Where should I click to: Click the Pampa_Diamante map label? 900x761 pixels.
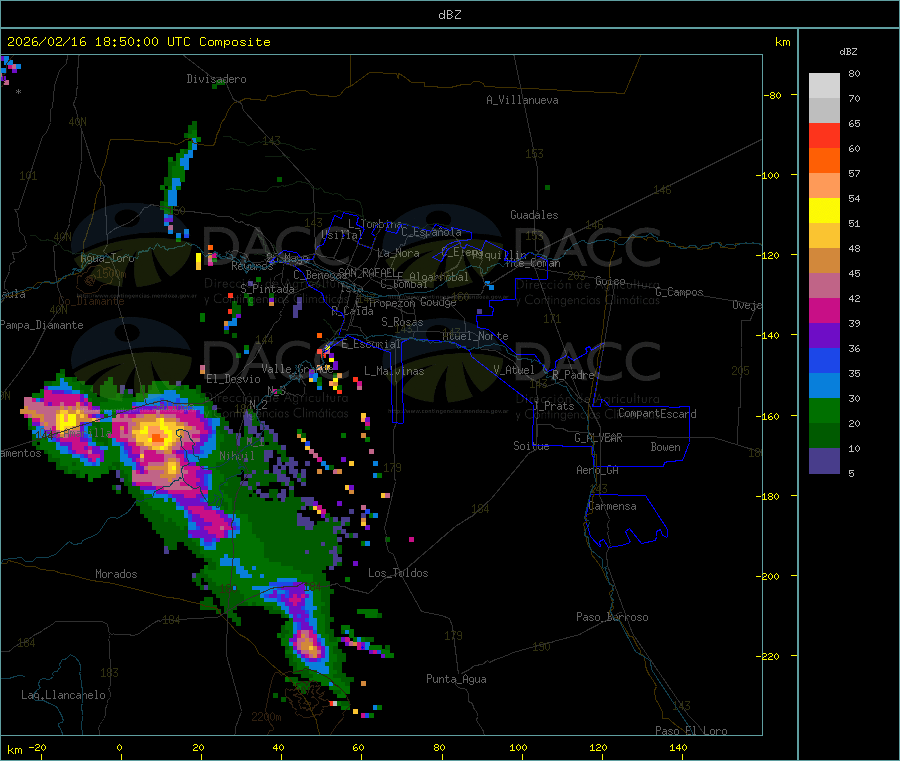pos(42,325)
